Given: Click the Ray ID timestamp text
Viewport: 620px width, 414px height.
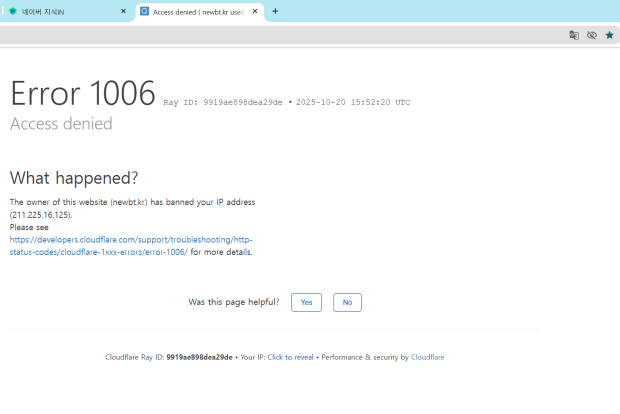Looking at the screenshot, I should tap(287, 102).
